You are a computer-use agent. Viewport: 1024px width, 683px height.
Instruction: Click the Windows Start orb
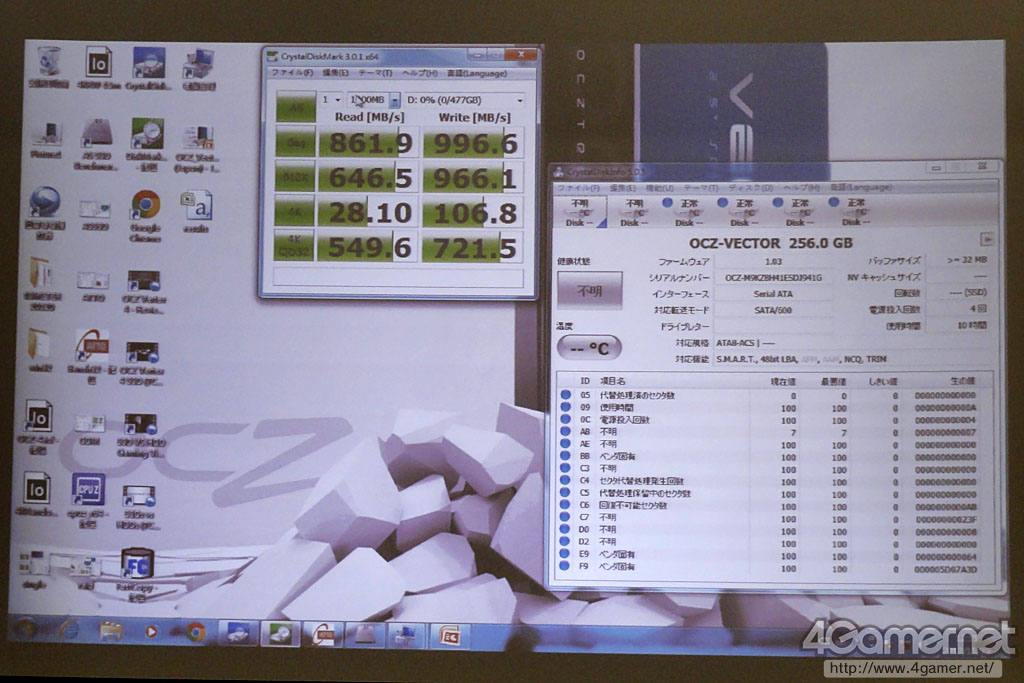pyautogui.click(x=26, y=630)
